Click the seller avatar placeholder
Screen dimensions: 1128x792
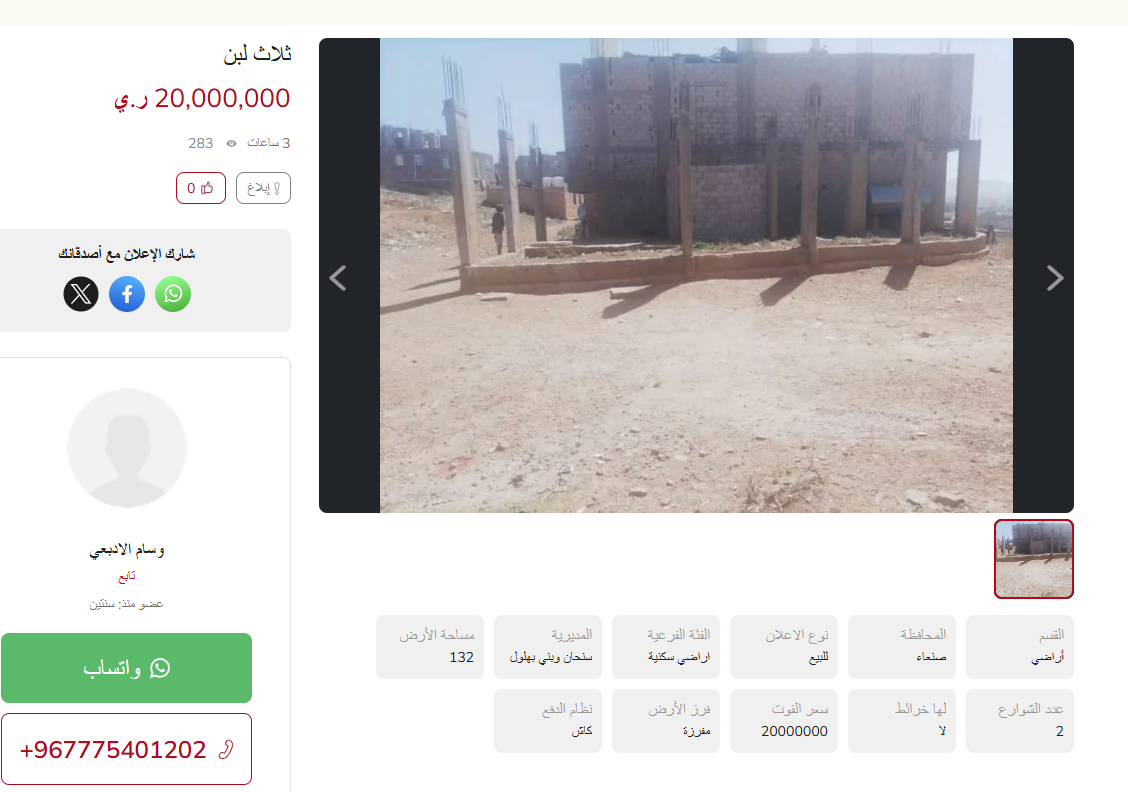(127, 447)
